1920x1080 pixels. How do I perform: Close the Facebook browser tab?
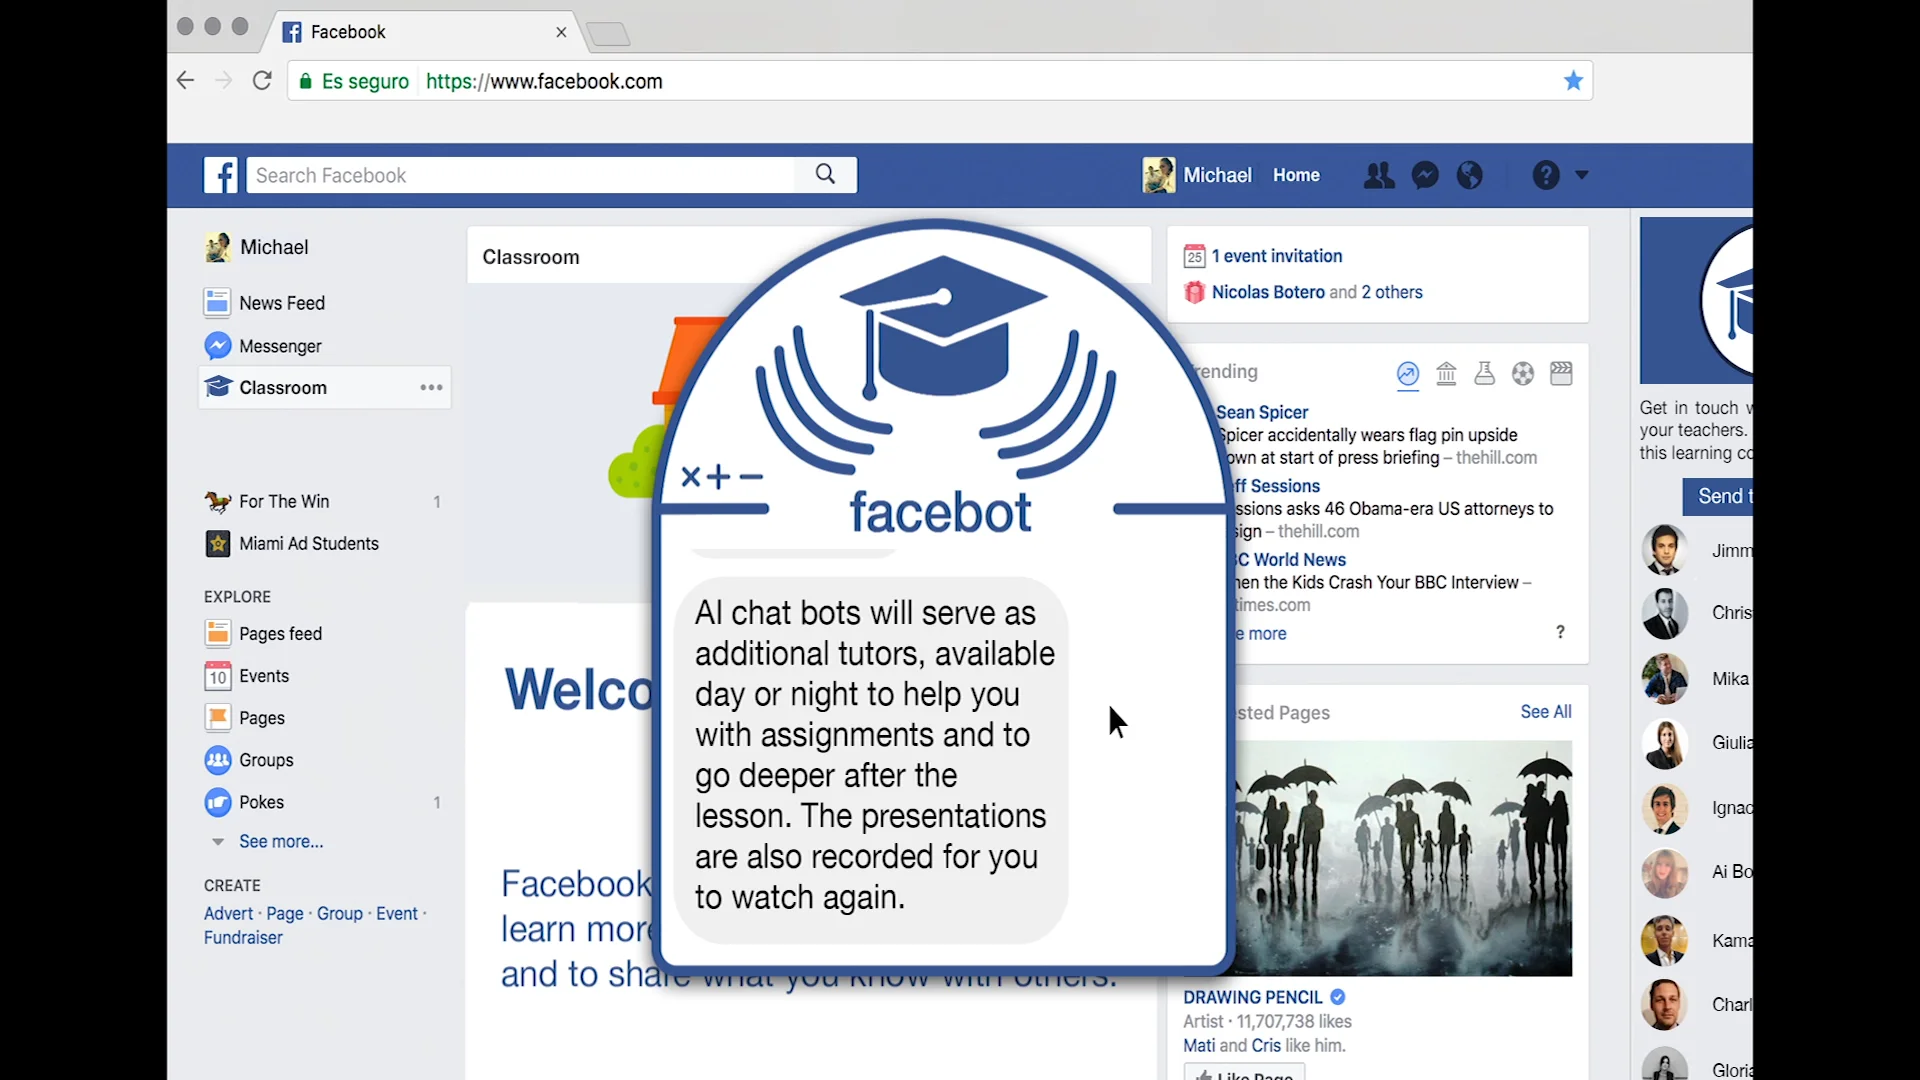pos(561,32)
